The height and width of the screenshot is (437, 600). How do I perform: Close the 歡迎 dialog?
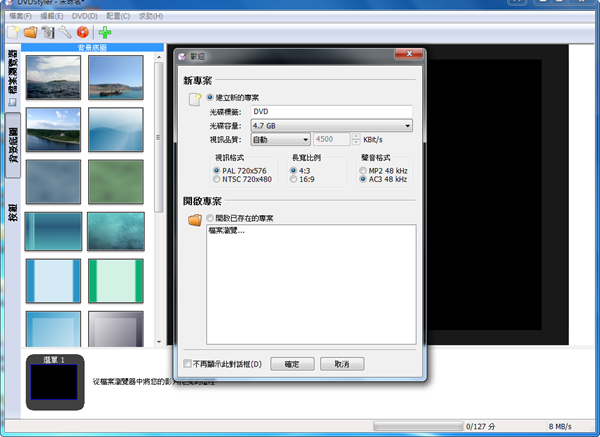point(409,54)
